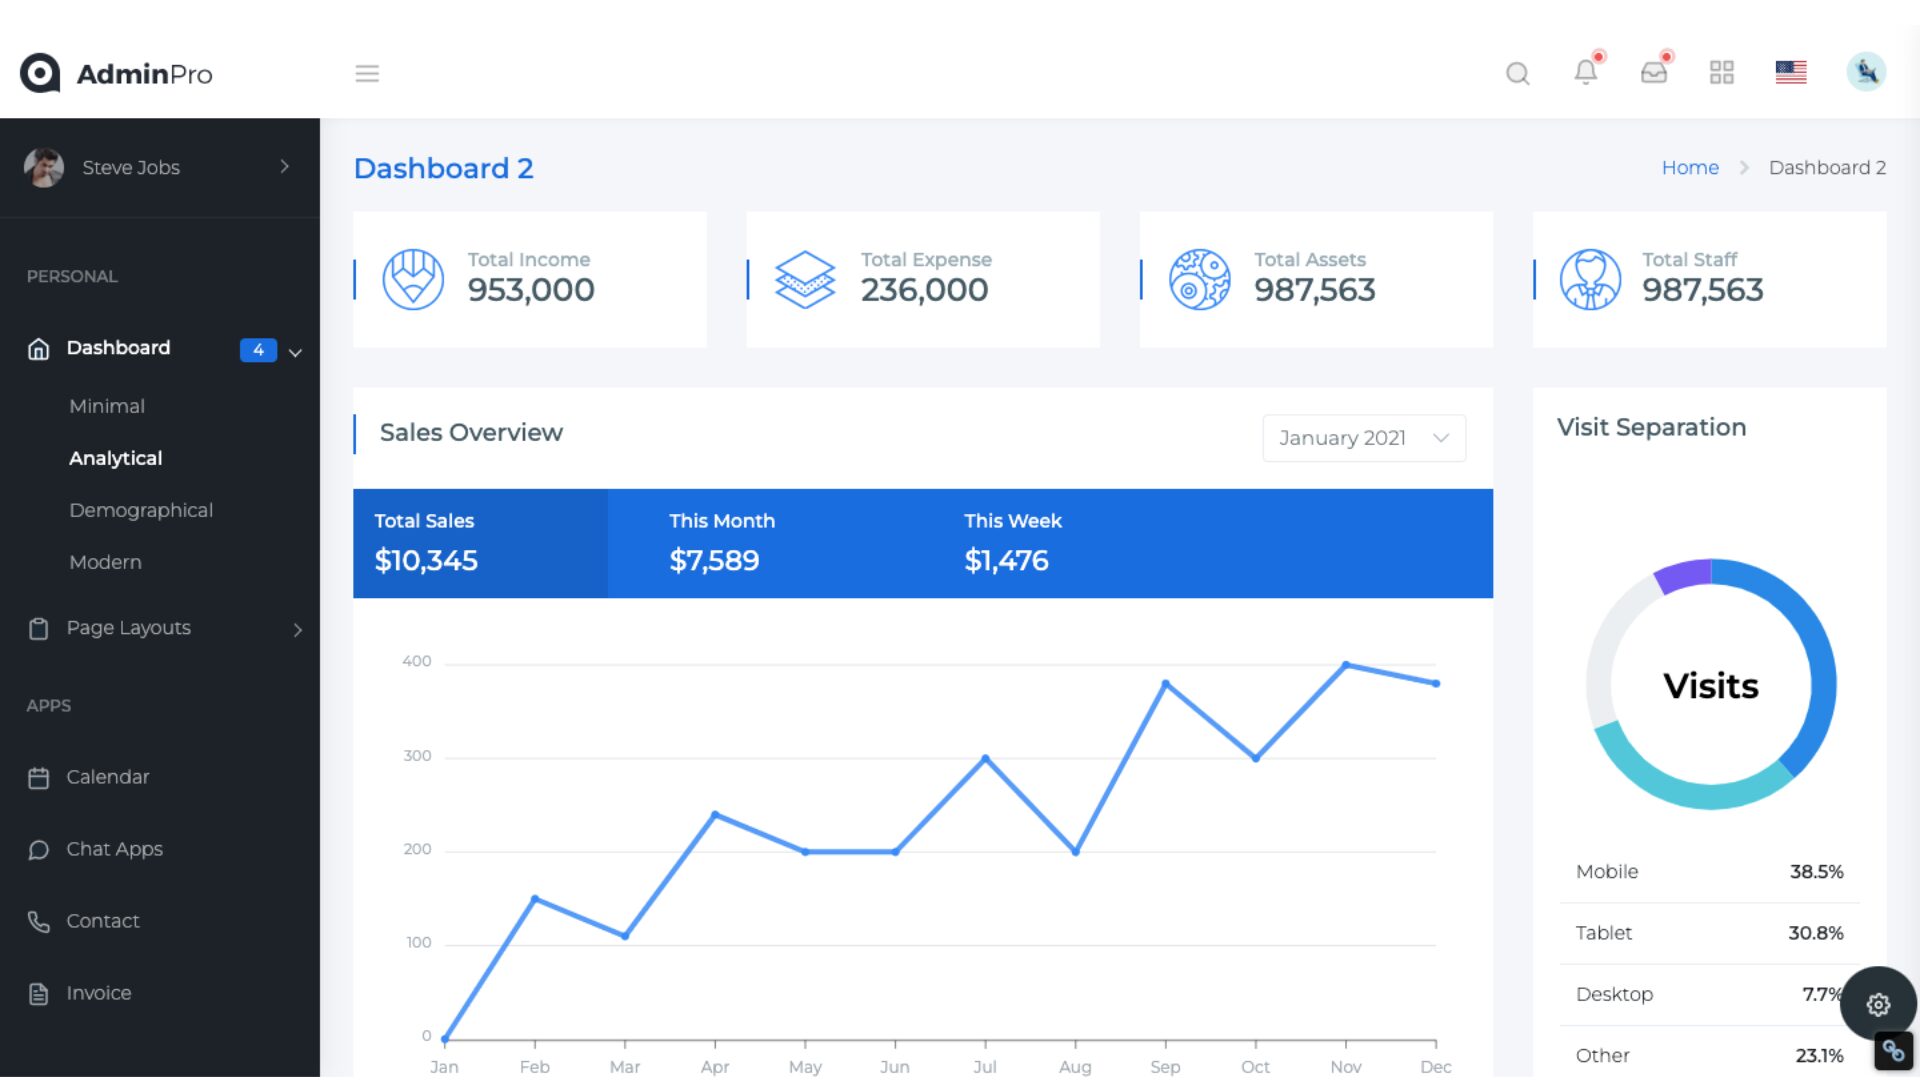Open the inbox messages icon

(1654, 72)
